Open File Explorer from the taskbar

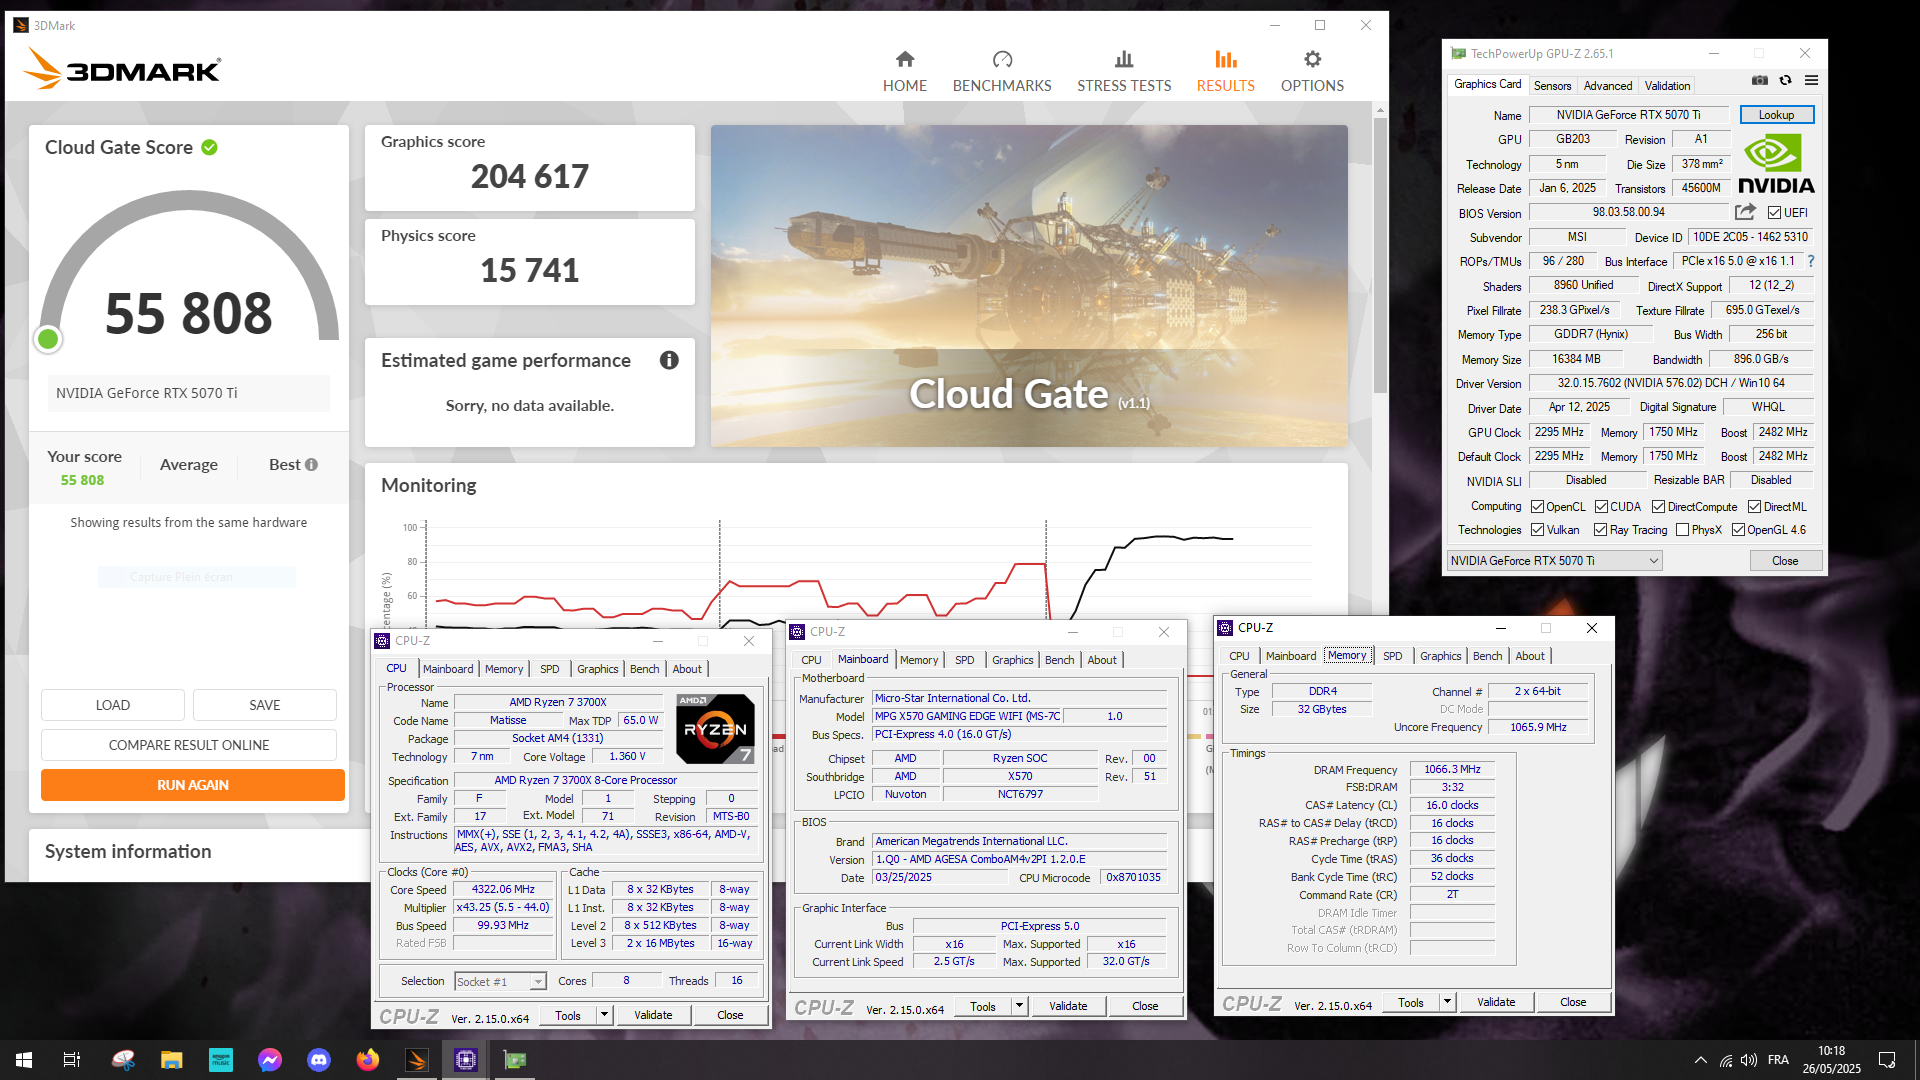[172, 1060]
